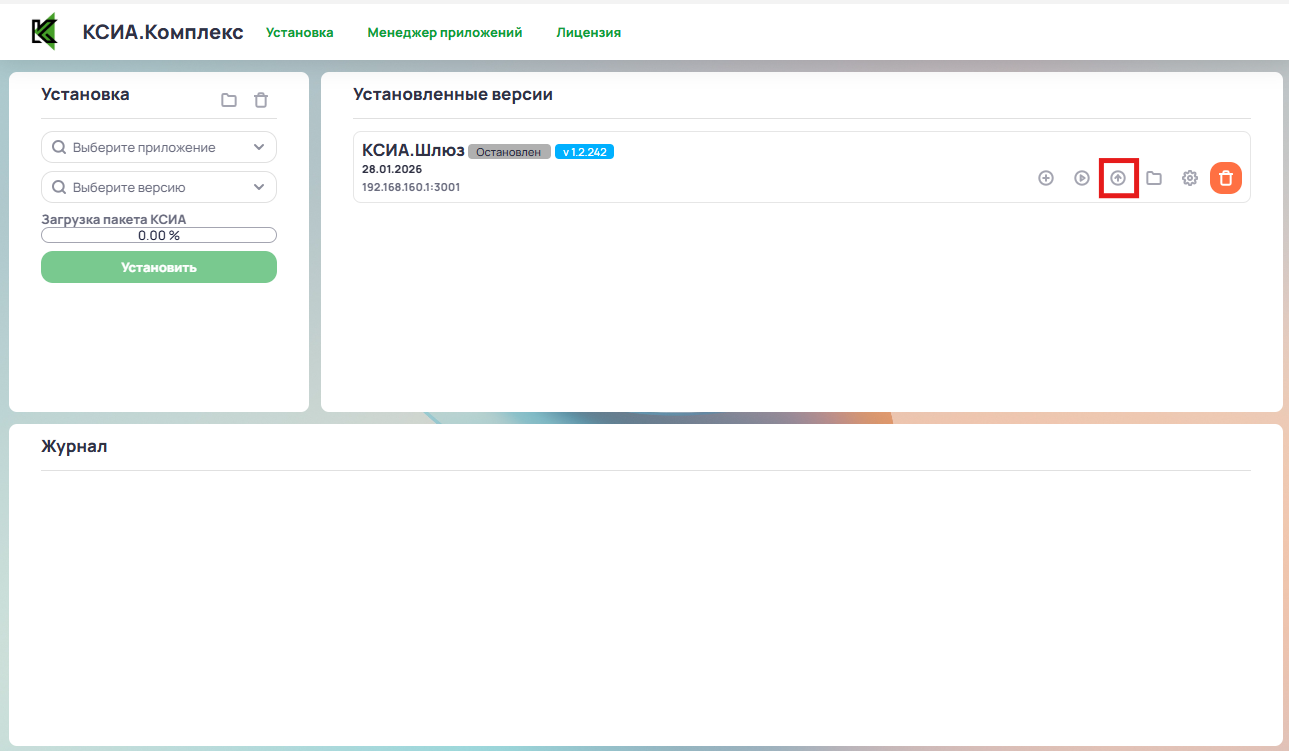
Task: Click the up-arrow update icon for КСИА.Шлюз
Action: pyautogui.click(x=1118, y=178)
